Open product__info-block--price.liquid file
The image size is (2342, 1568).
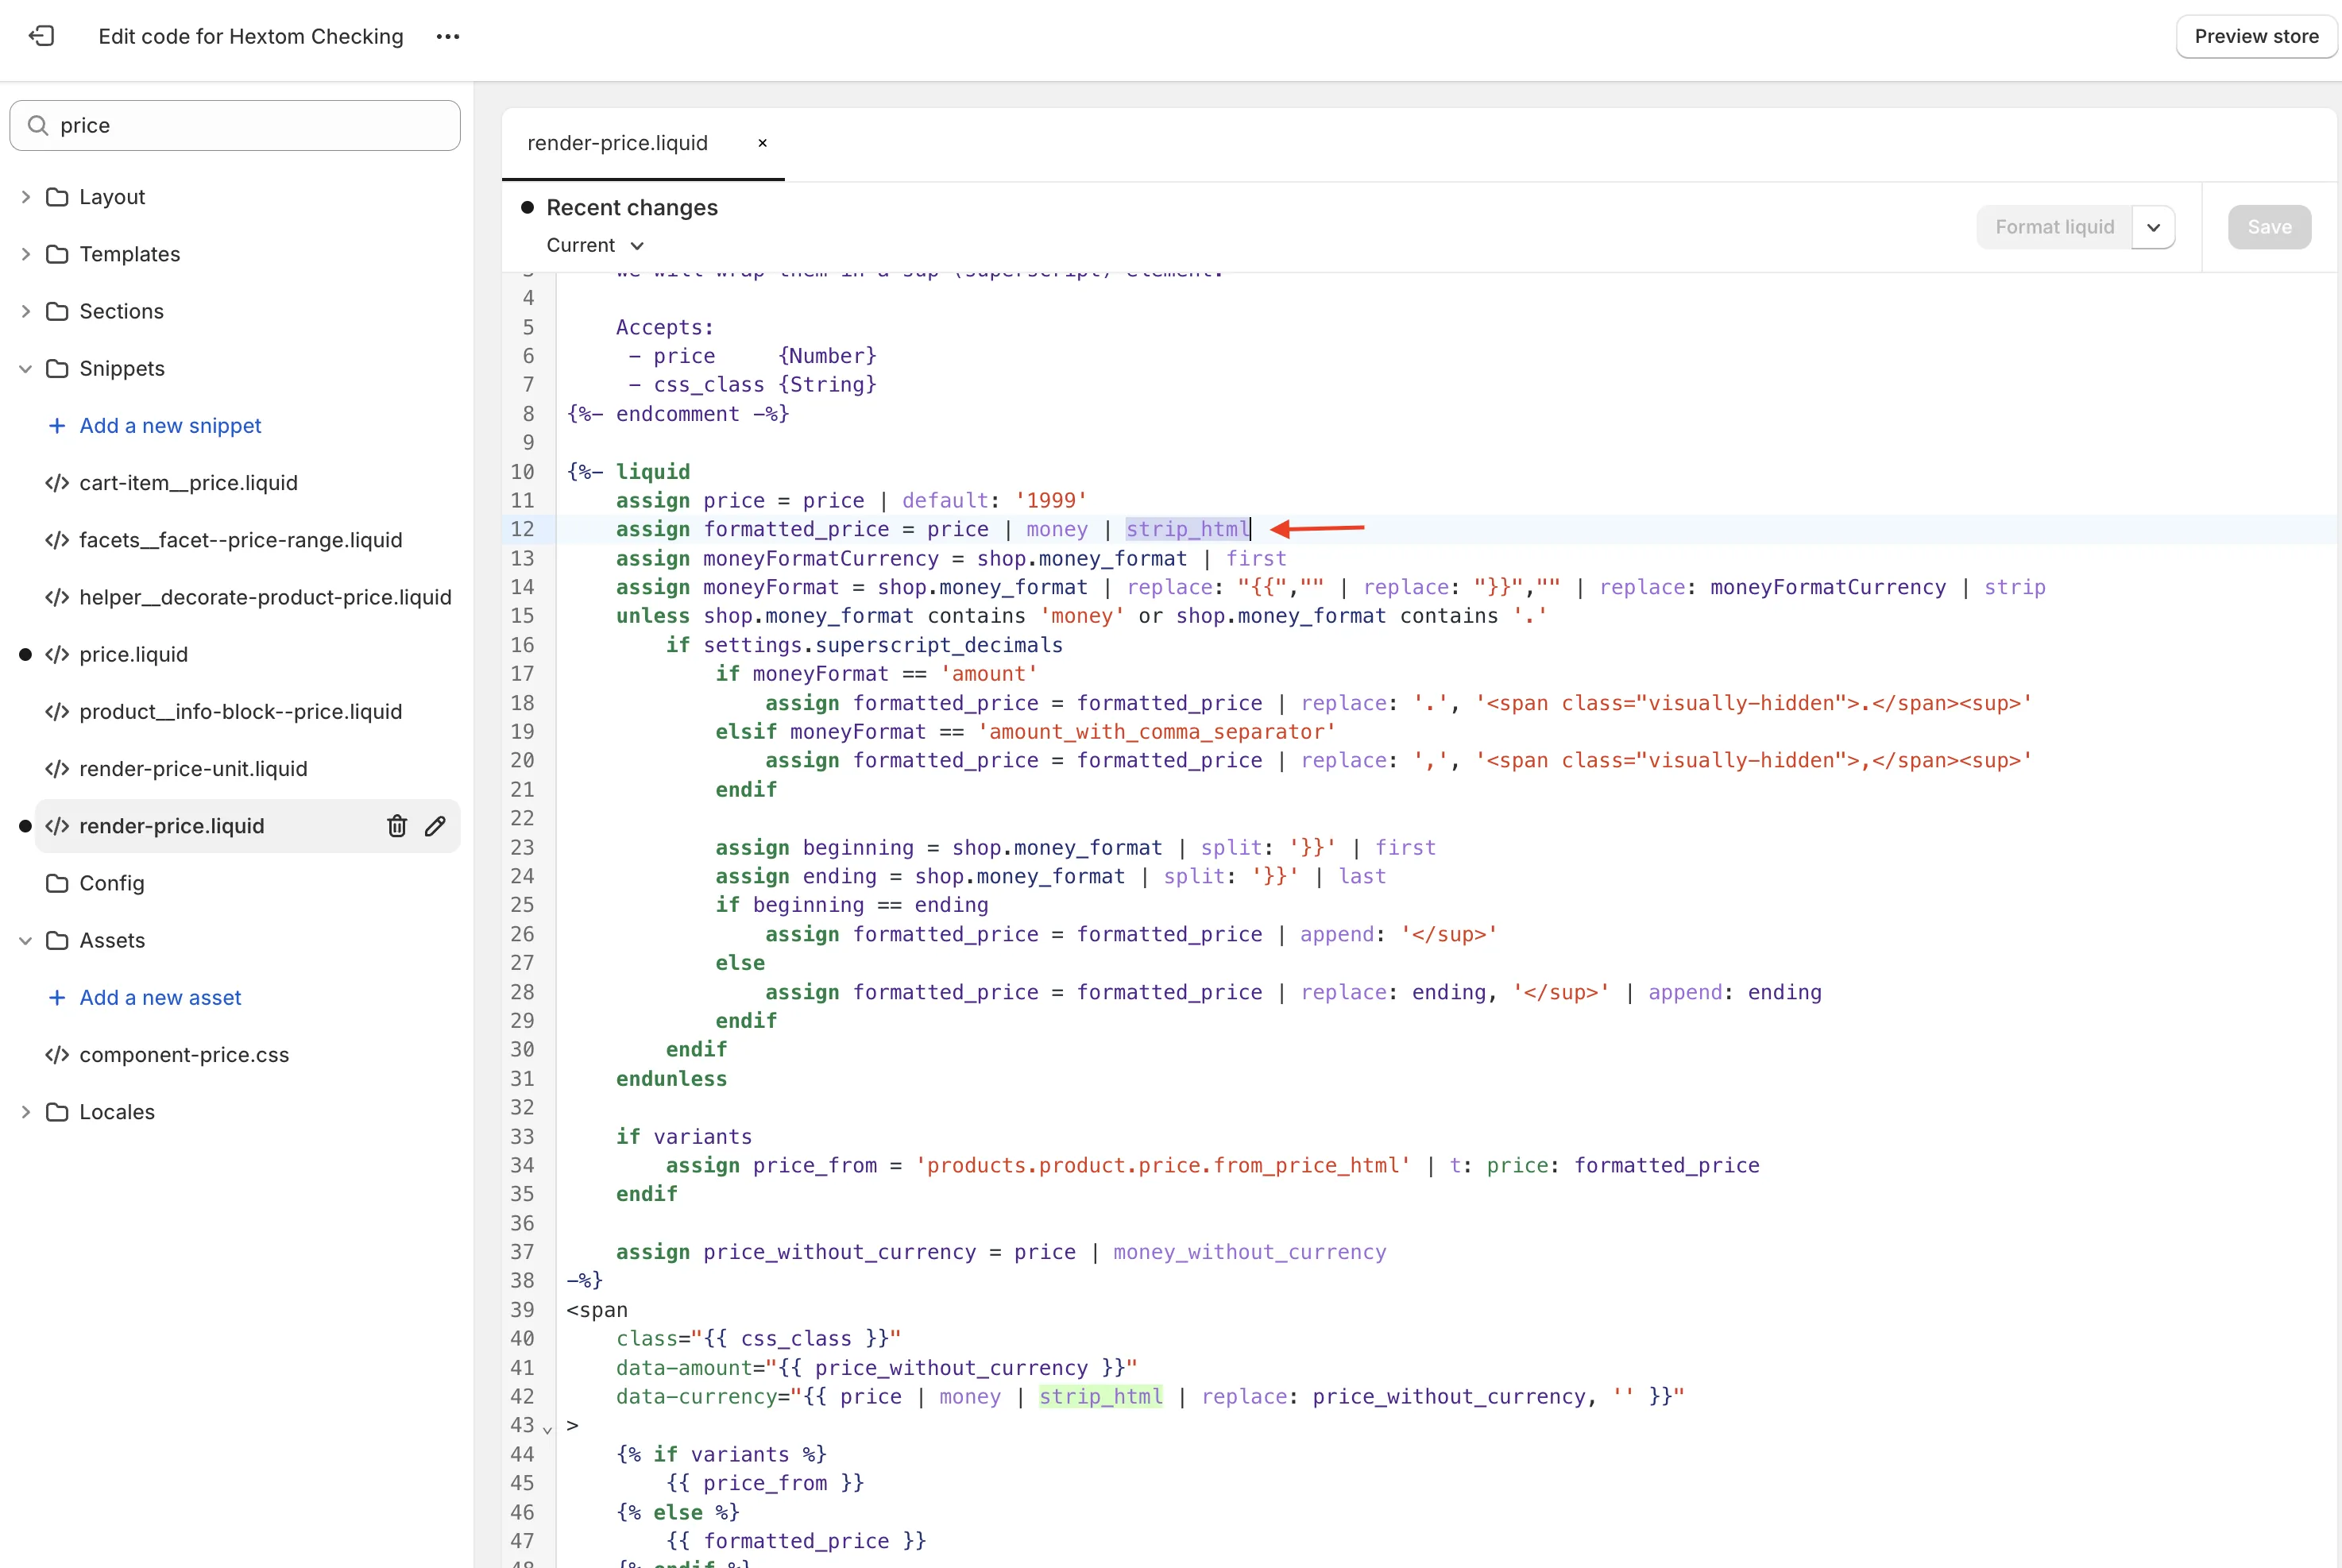point(240,712)
